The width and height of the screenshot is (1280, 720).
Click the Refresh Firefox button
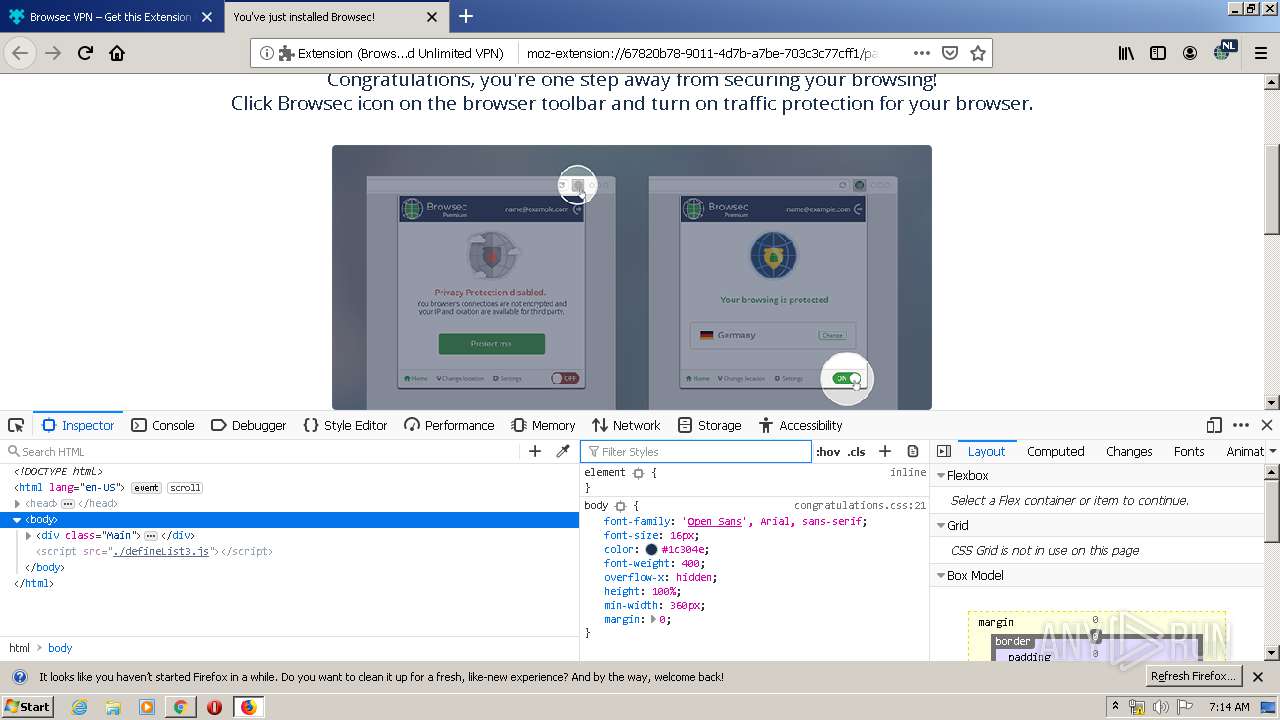coord(1195,676)
